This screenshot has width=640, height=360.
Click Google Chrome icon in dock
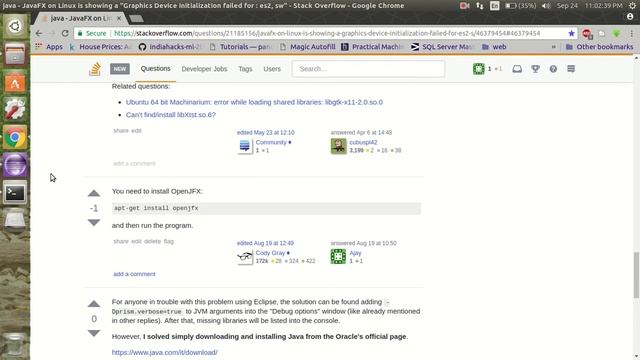point(15,137)
